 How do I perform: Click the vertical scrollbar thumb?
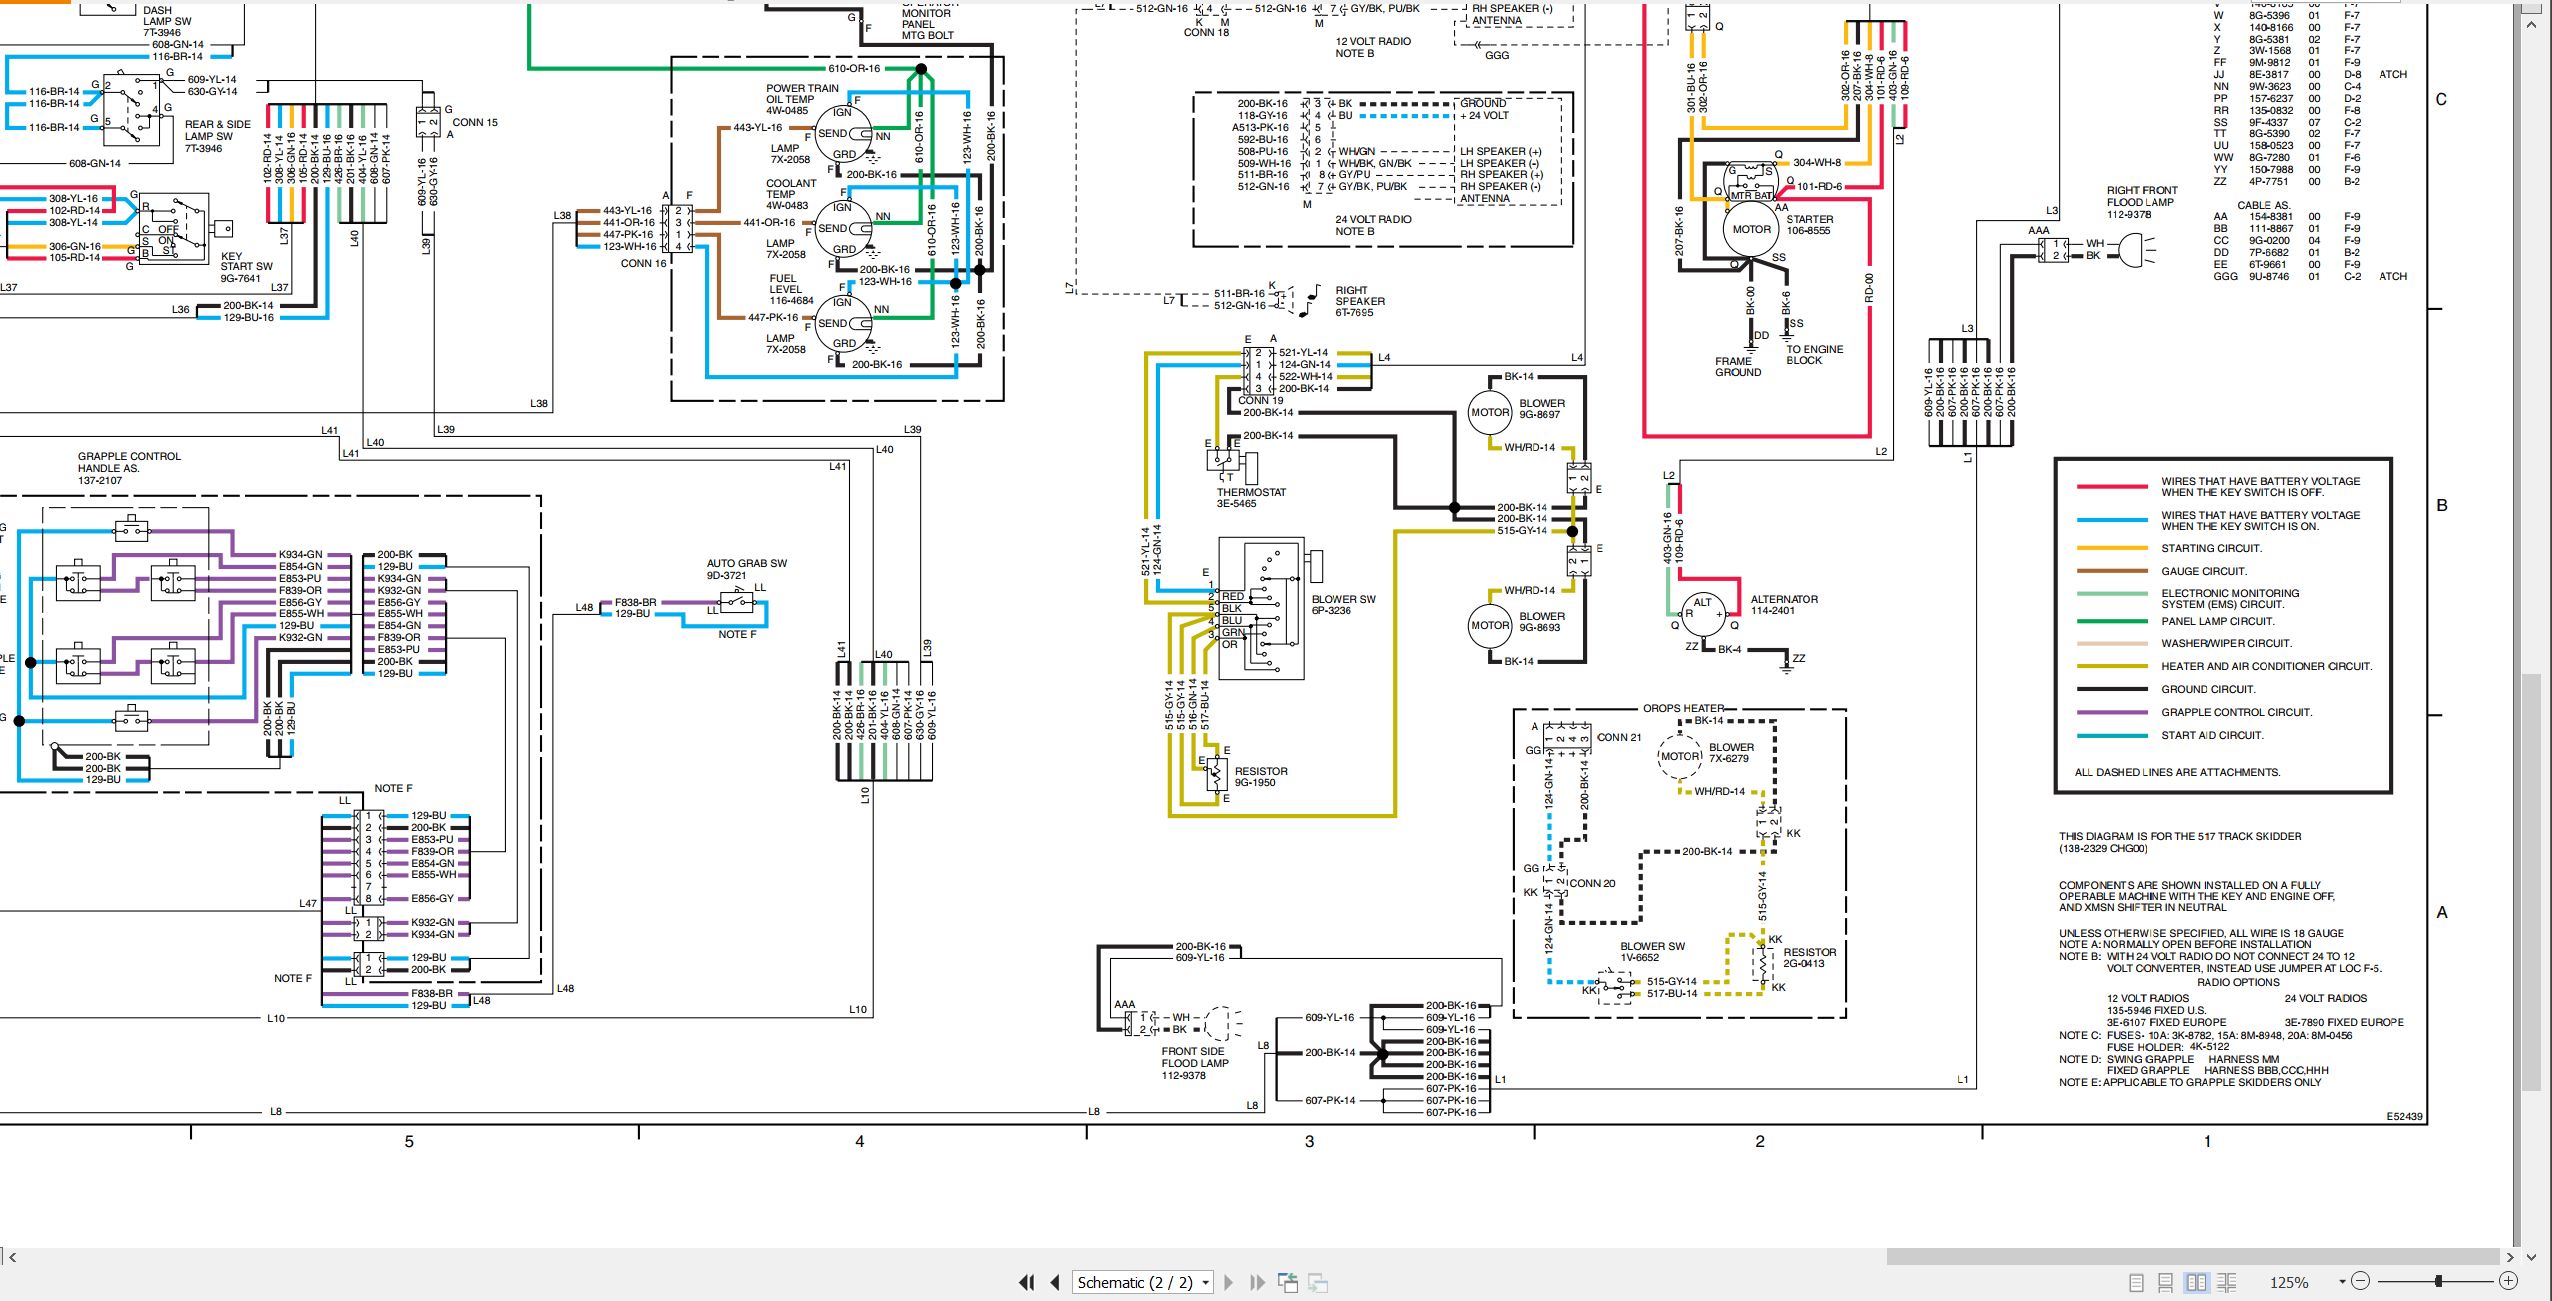coord(2530,882)
